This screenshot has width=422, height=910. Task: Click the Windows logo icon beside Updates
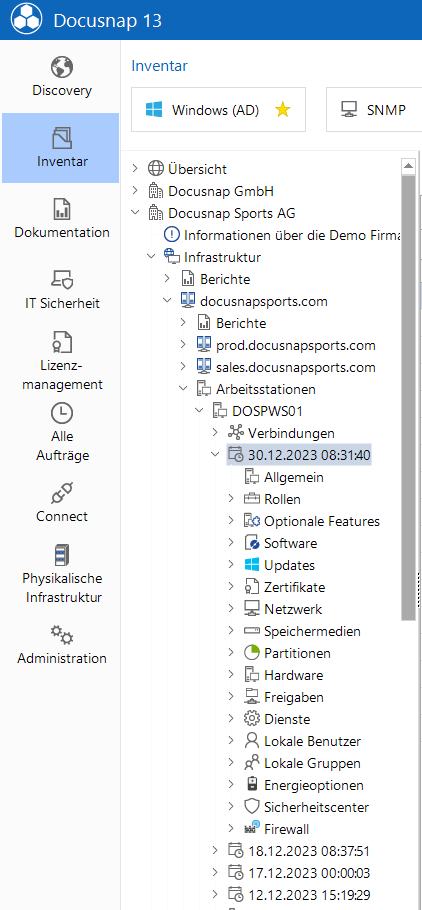(x=252, y=565)
